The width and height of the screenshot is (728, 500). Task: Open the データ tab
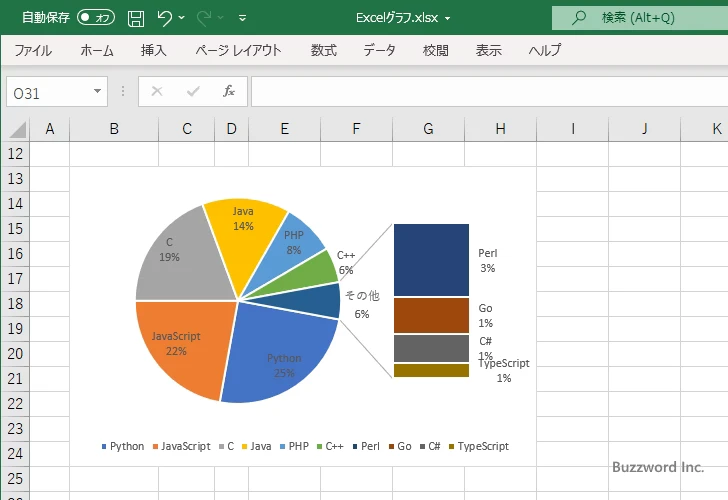(379, 50)
